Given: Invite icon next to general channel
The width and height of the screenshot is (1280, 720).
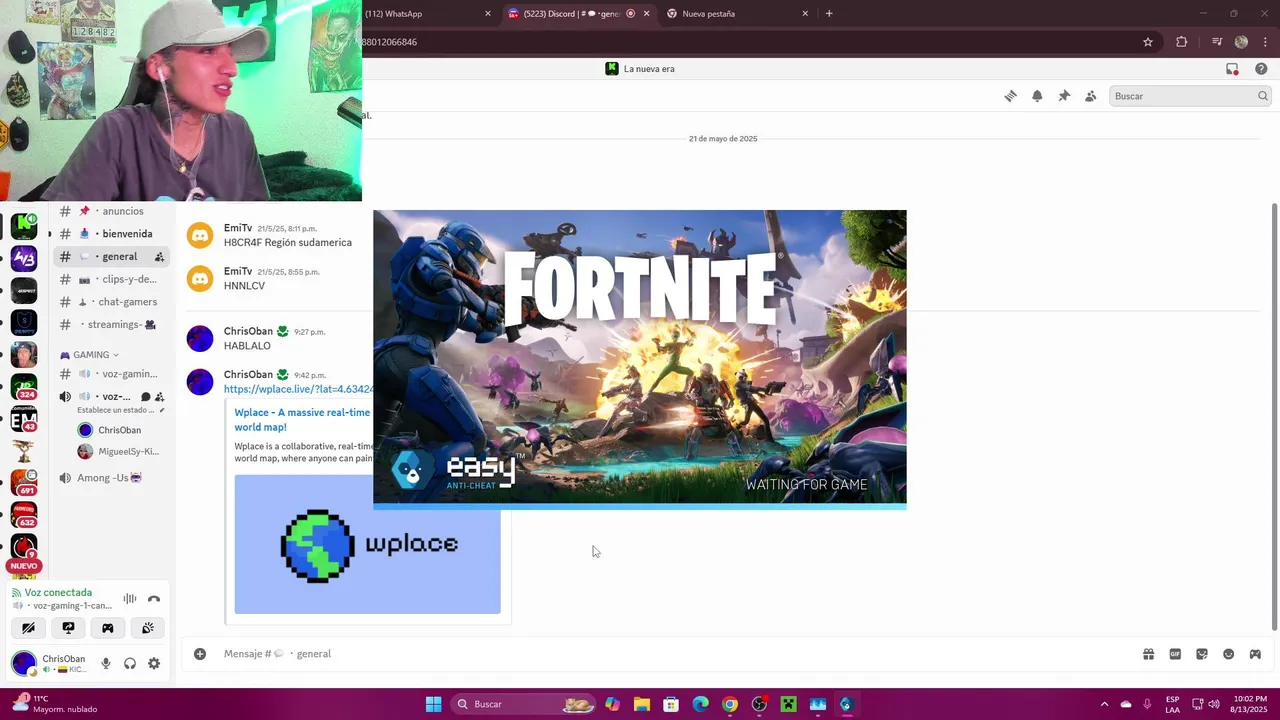Looking at the screenshot, I should pos(159,257).
